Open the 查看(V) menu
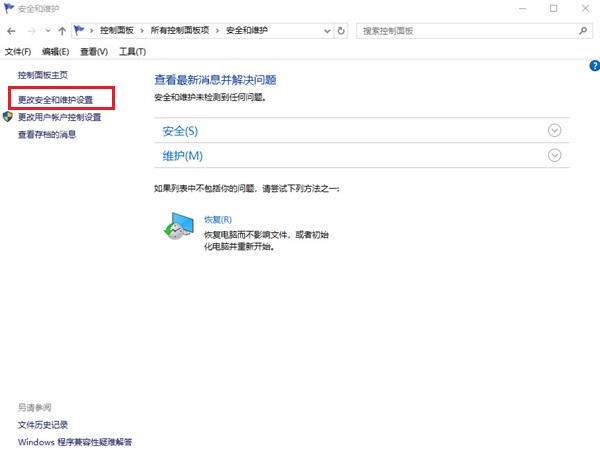This screenshot has width=600, height=459. (94, 52)
